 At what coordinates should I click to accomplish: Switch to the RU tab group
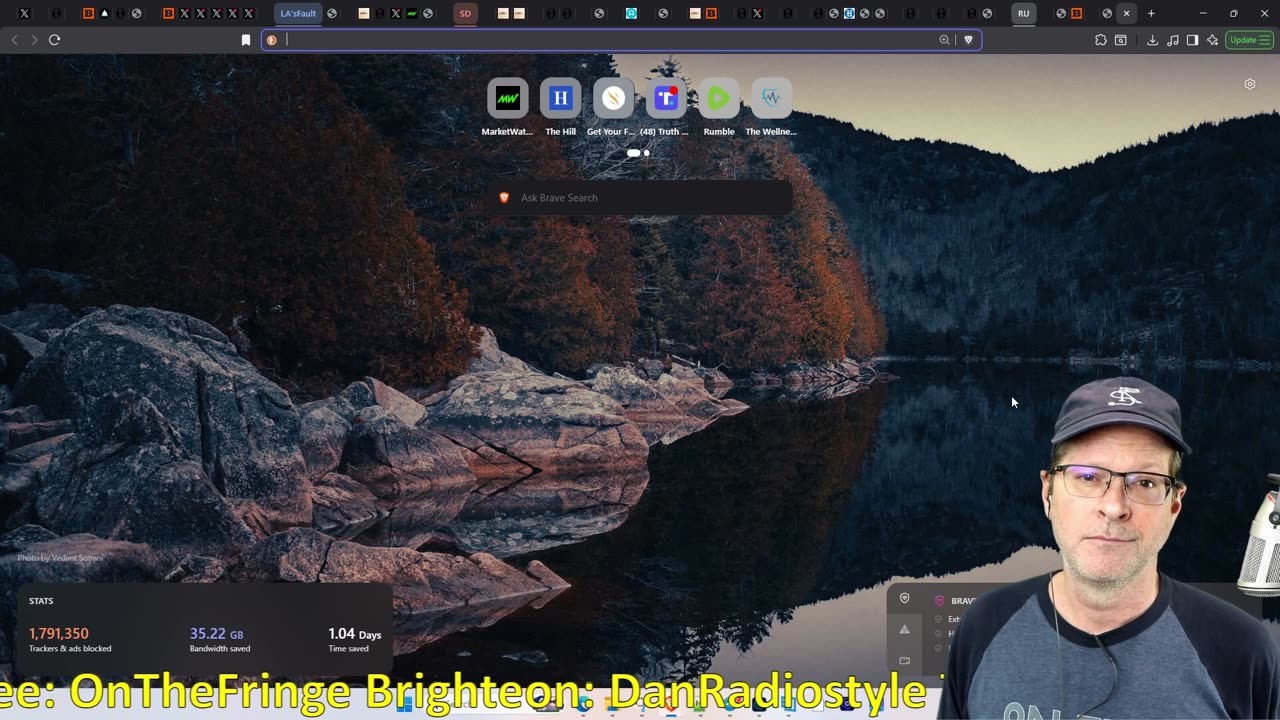pos(1023,14)
